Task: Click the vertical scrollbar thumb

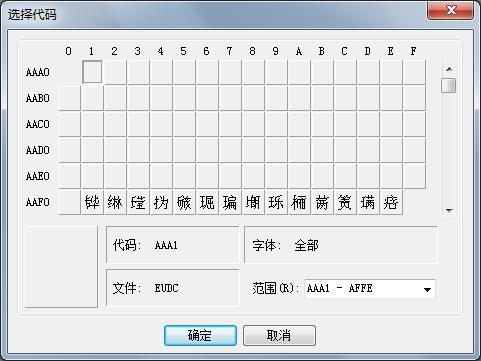Action: pos(449,85)
